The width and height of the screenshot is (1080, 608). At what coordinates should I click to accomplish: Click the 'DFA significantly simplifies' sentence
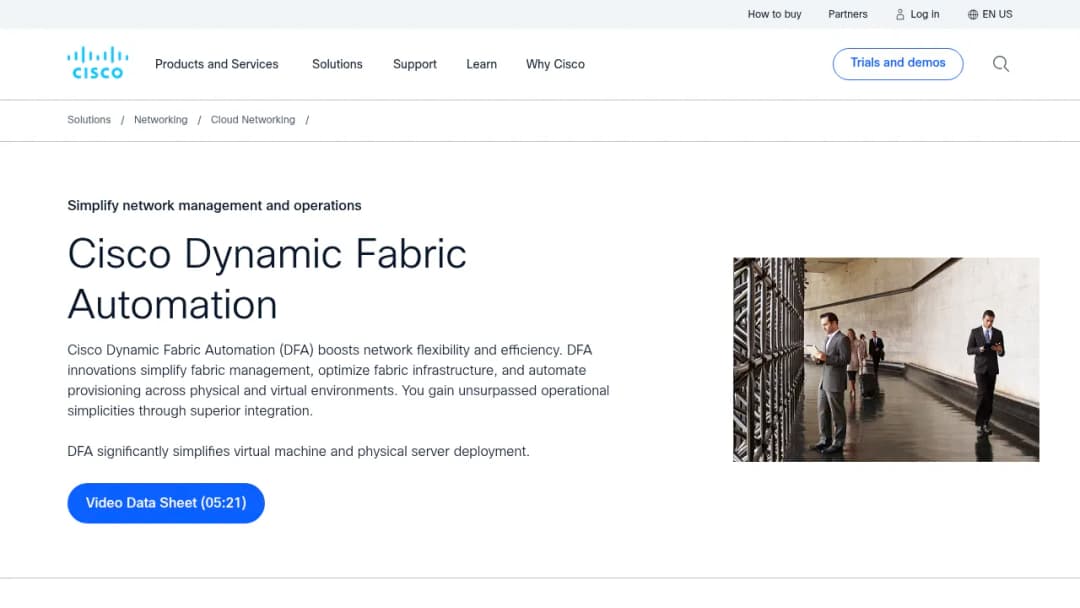pos(298,451)
